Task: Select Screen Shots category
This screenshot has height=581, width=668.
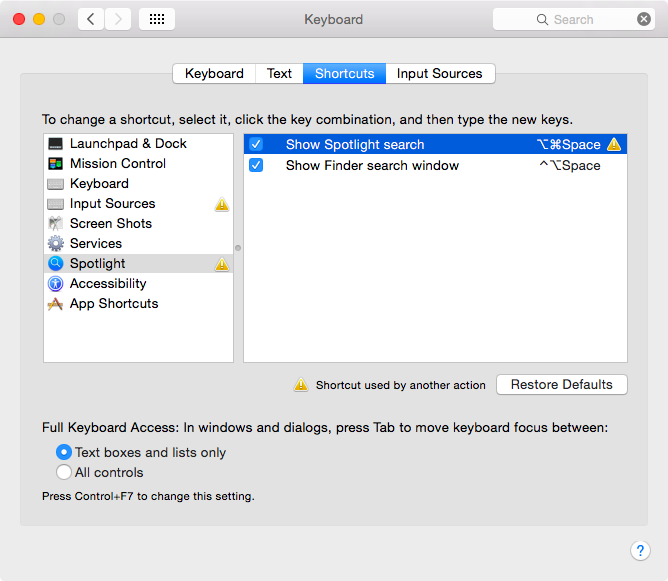Action: coord(138,224)
